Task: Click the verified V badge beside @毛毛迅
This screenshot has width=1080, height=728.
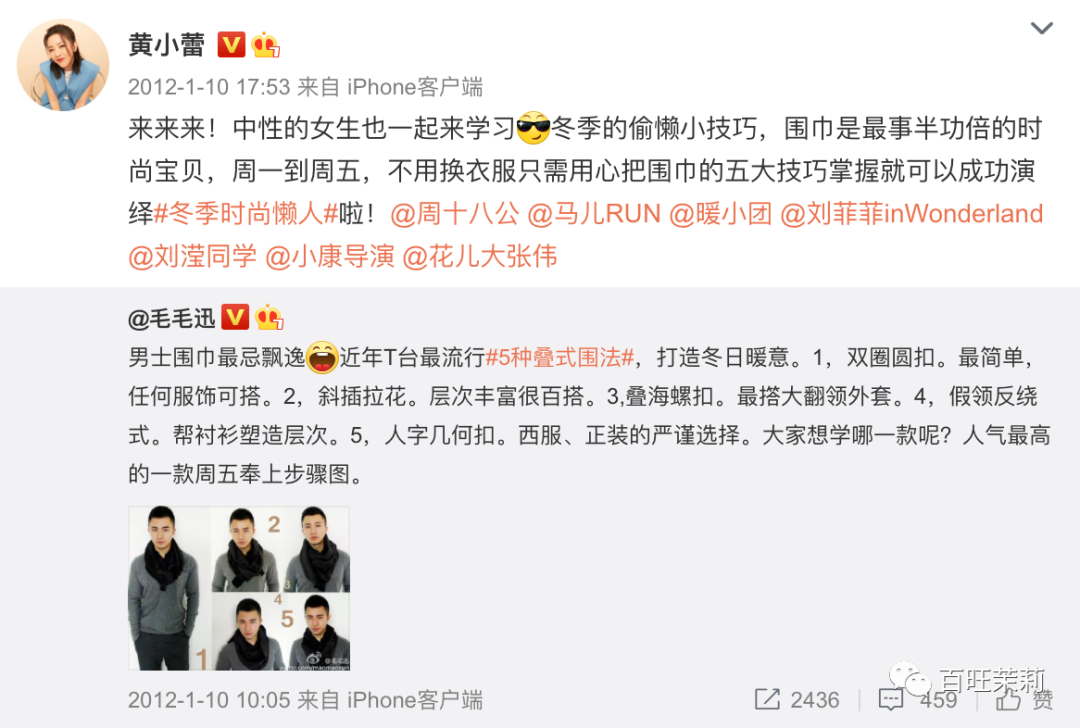Action: coord(235,318)
